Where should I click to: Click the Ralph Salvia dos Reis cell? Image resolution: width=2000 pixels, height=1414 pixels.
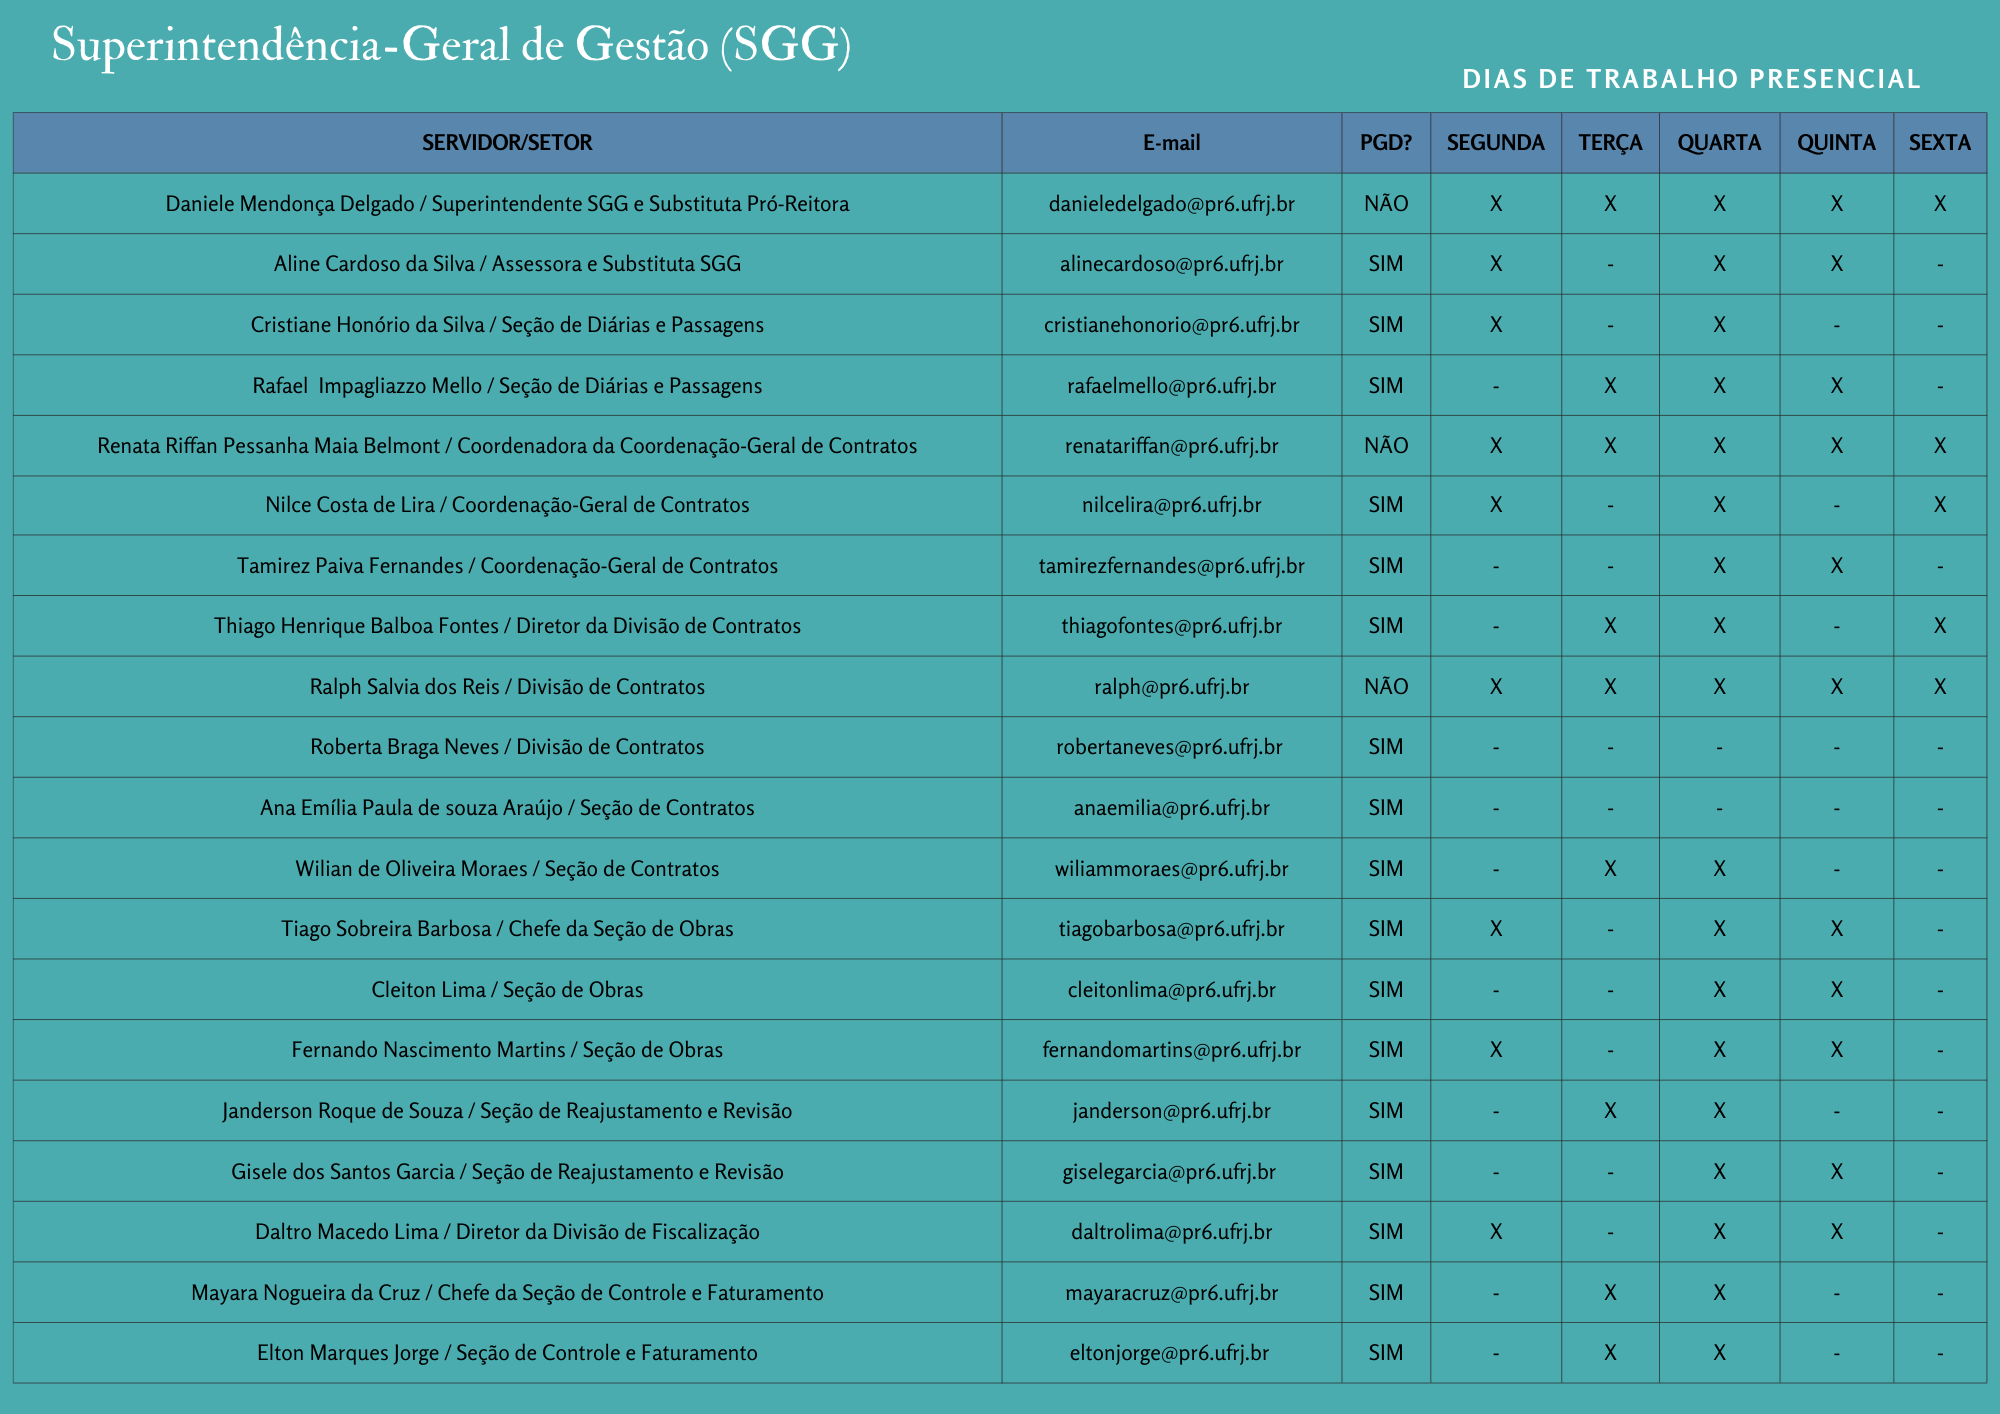point(507,687)
